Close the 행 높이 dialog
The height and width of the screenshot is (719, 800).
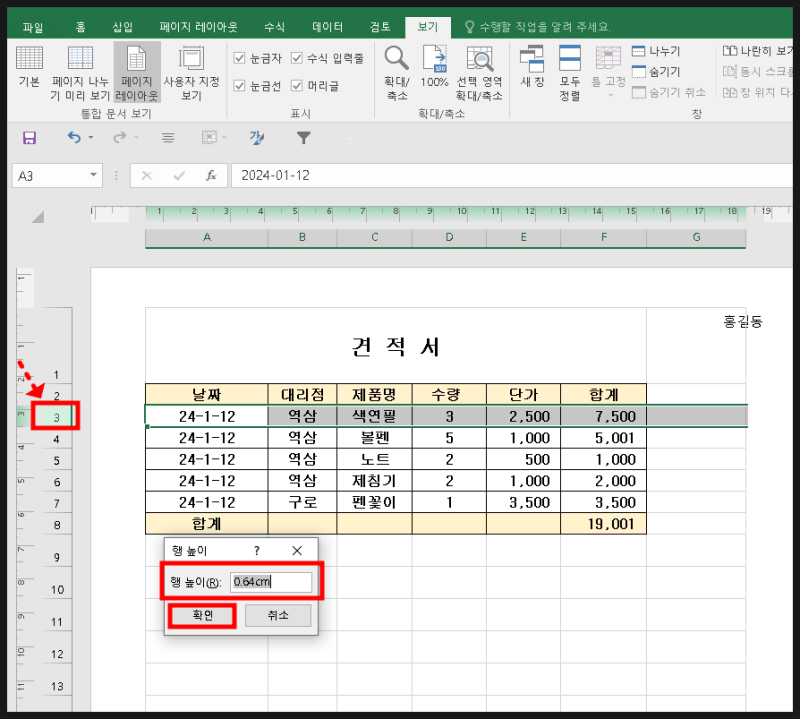(297, 551)
